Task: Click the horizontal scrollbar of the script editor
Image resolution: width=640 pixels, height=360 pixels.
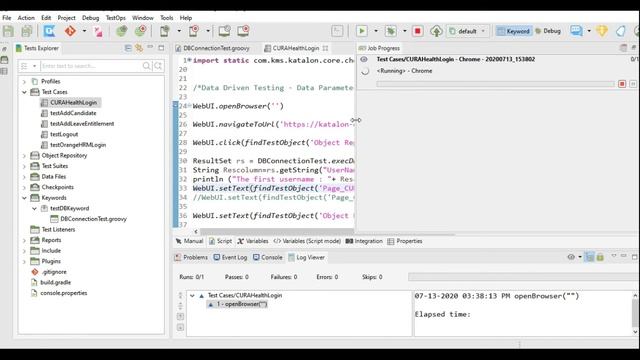Action: coord(277,231)
